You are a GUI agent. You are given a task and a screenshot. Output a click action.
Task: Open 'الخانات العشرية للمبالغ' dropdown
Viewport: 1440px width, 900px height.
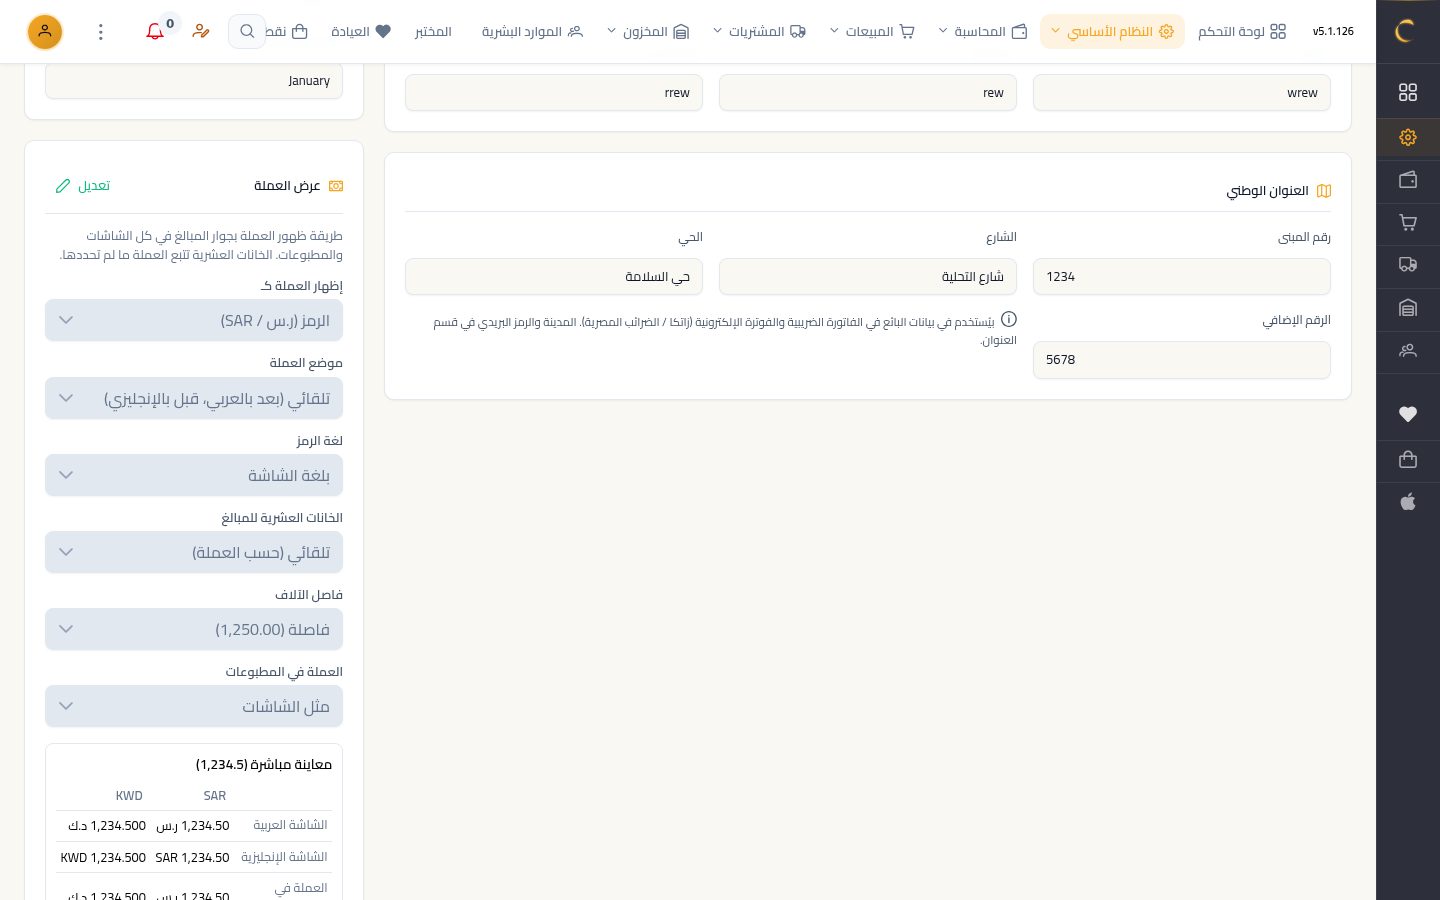(x=194, y=552)
